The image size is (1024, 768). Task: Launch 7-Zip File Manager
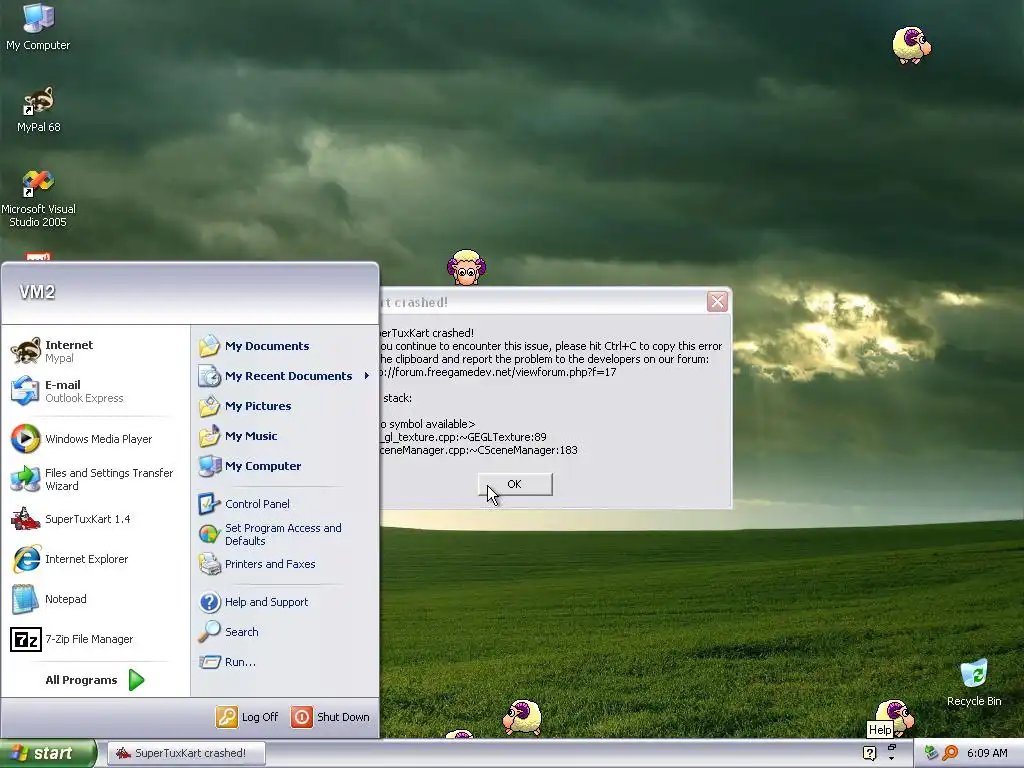[72, 639]
